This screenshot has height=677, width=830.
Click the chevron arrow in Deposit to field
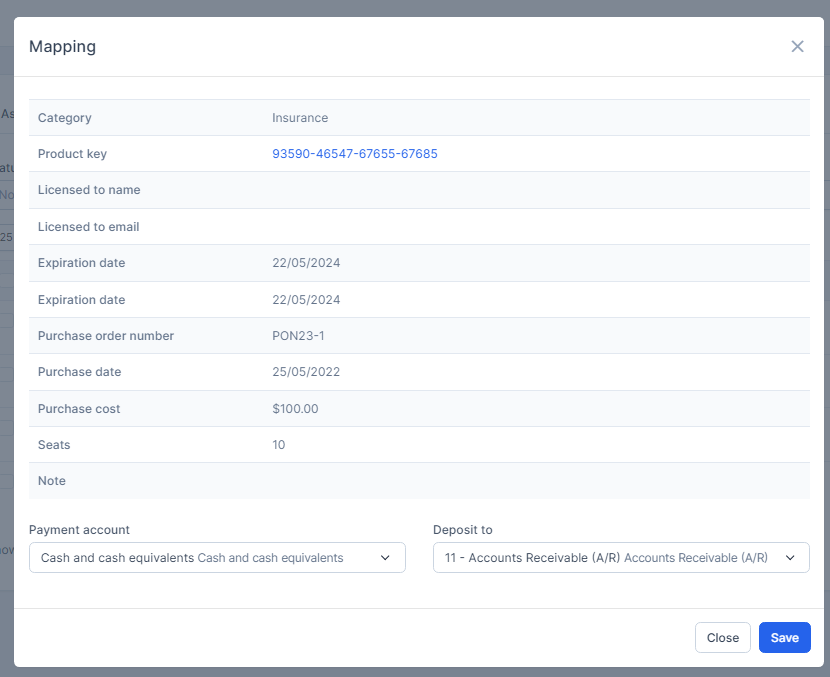click(789, 558)
